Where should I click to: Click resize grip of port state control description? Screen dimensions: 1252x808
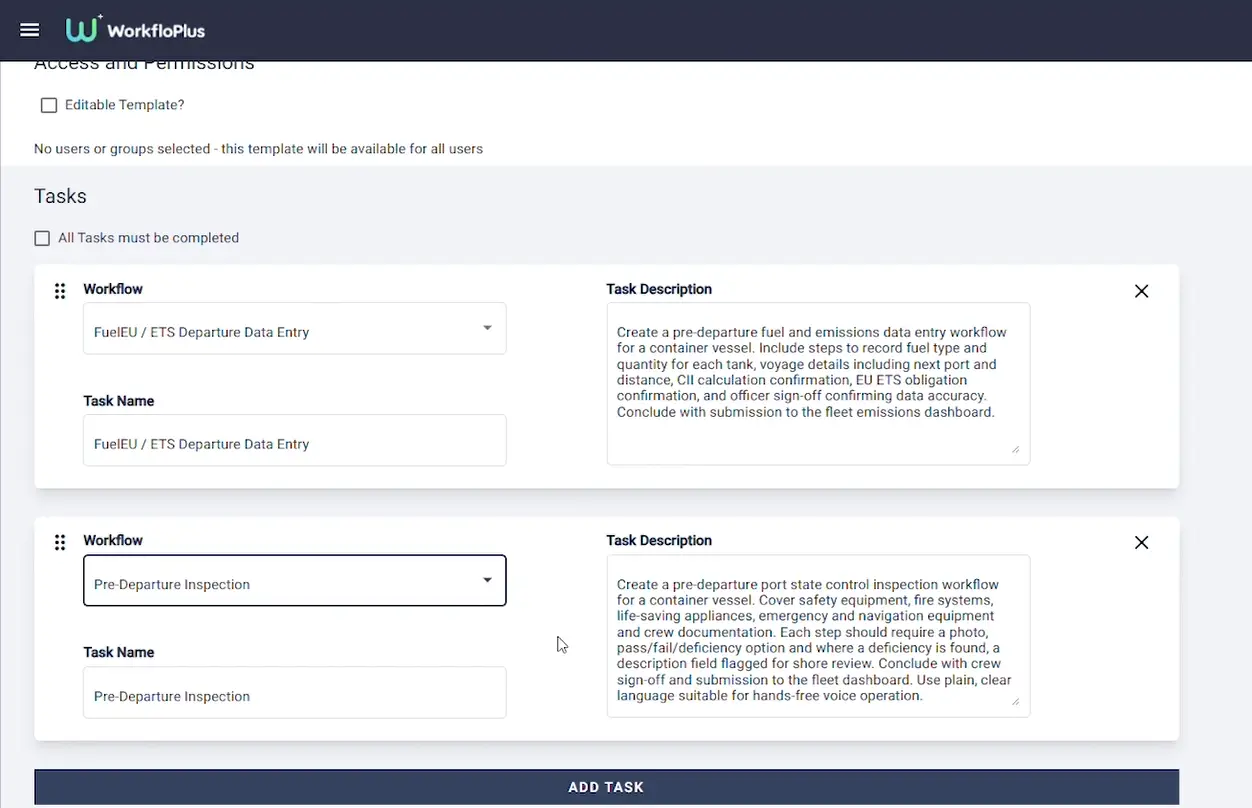[1016, 702]
